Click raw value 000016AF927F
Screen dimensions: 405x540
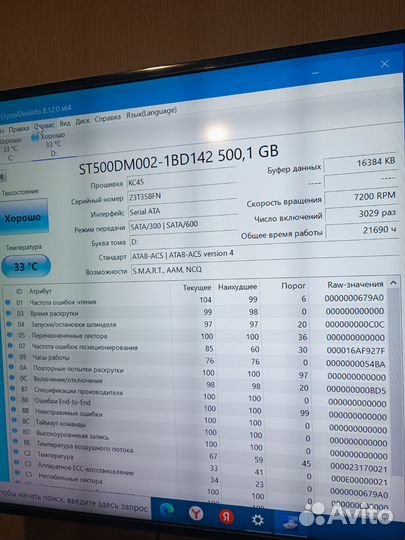[355, 351]
